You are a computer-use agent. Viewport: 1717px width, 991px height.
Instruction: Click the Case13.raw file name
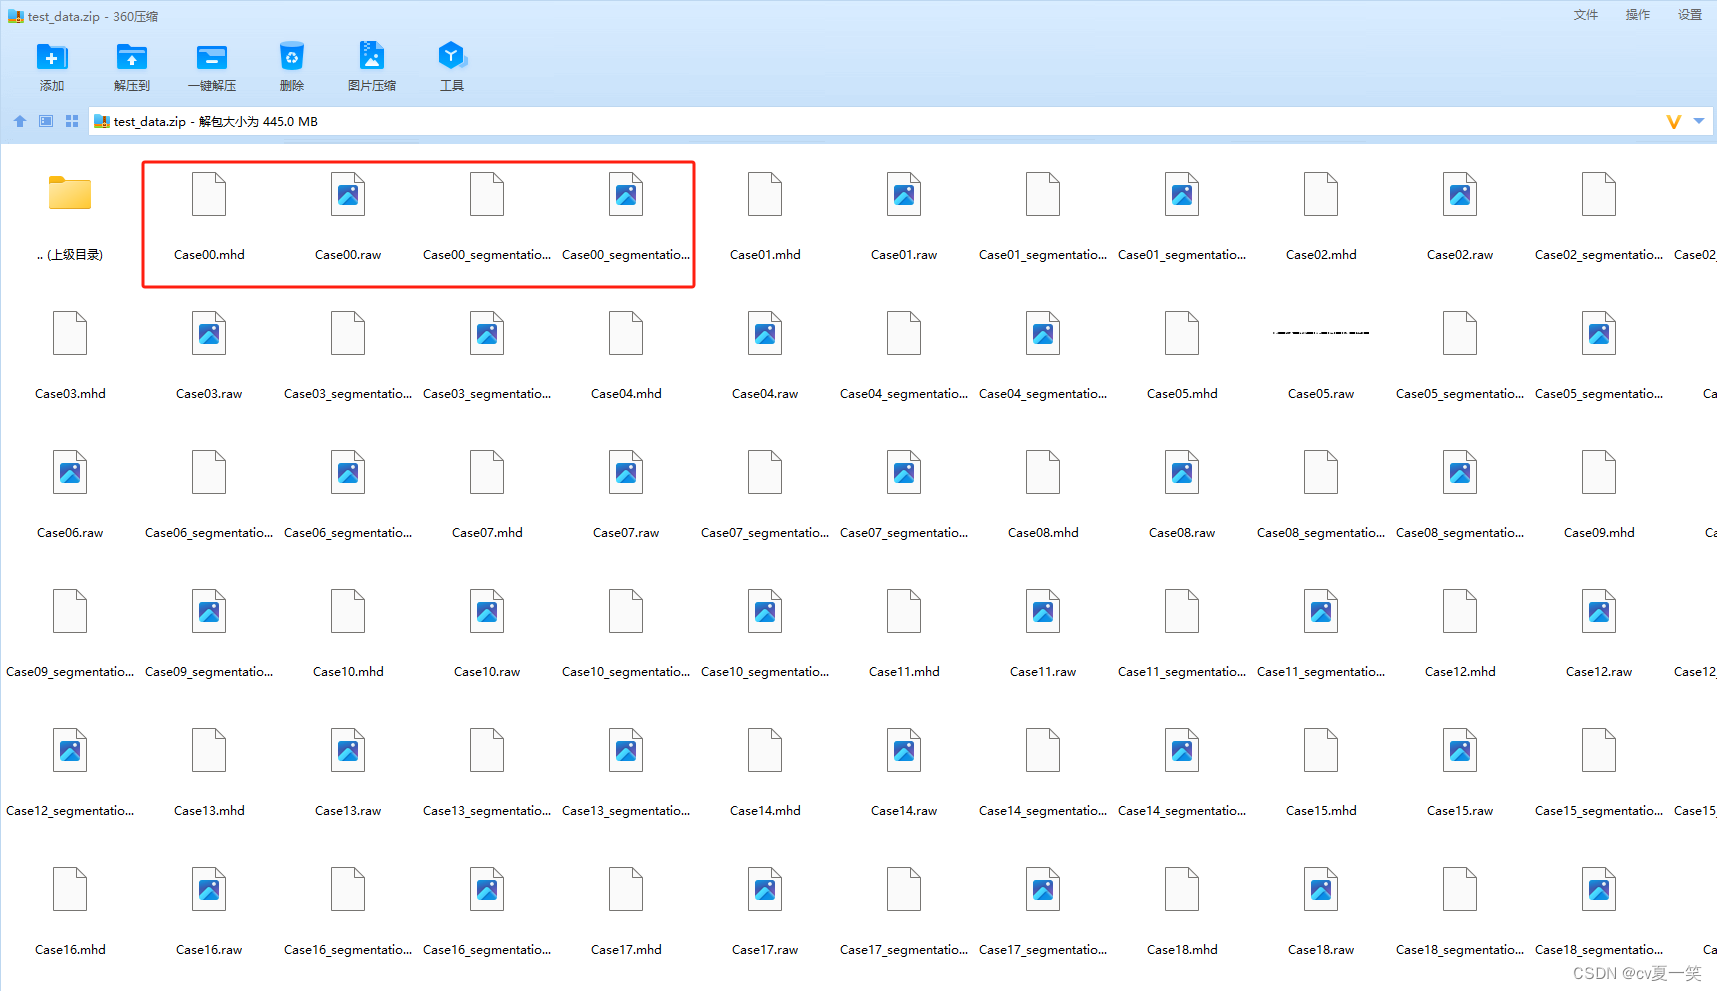348,811
